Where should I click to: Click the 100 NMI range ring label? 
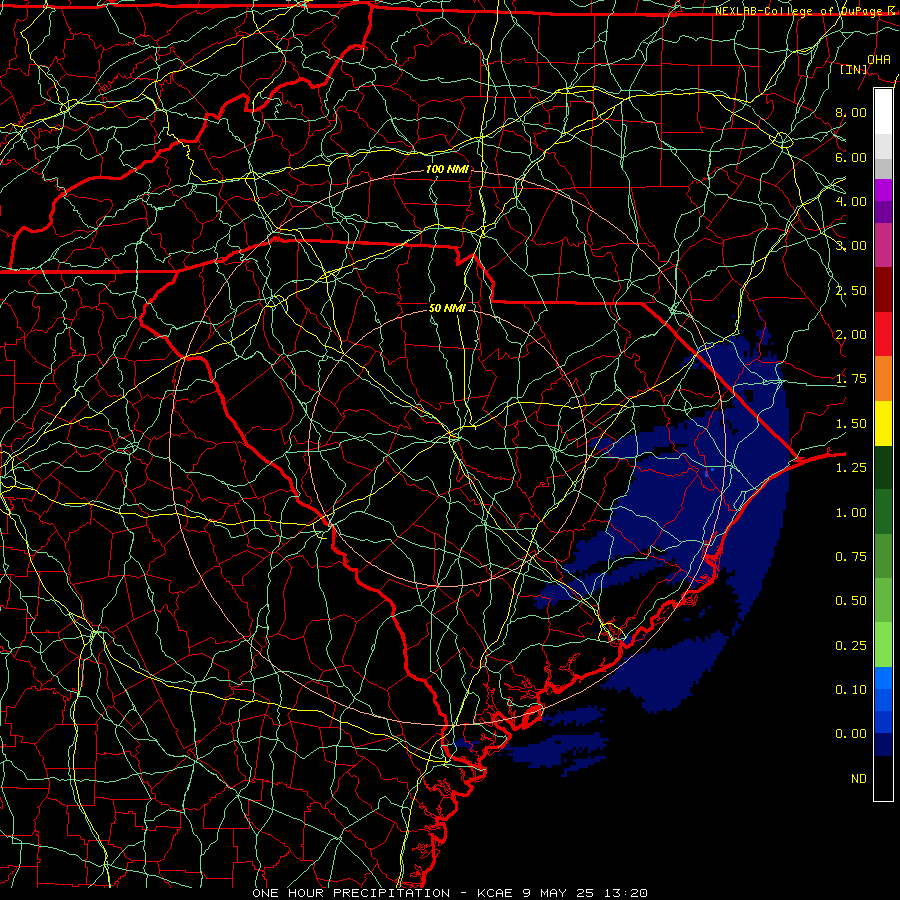click(x=447, y=169)
